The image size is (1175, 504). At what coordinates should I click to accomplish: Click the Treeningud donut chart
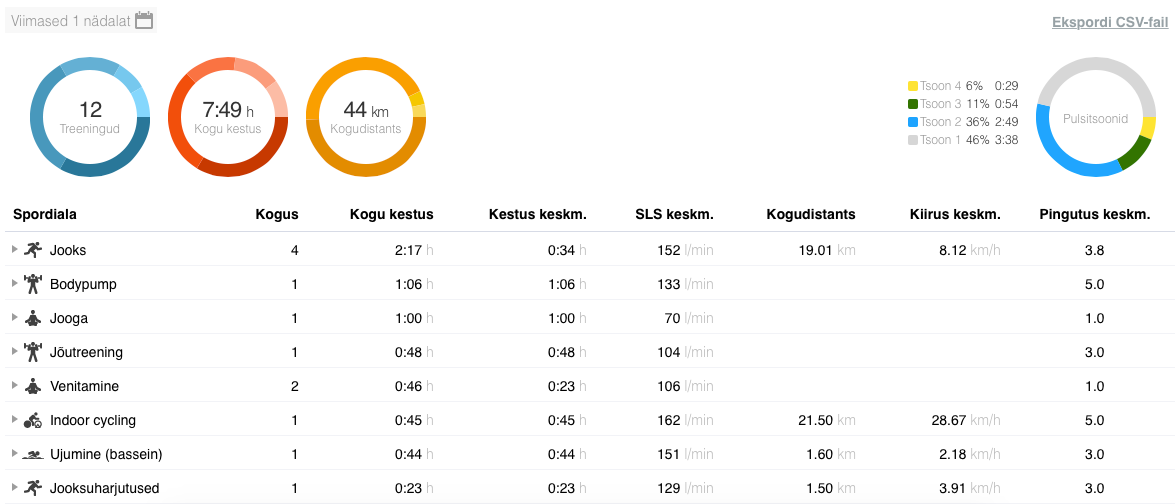pos(90,118)
